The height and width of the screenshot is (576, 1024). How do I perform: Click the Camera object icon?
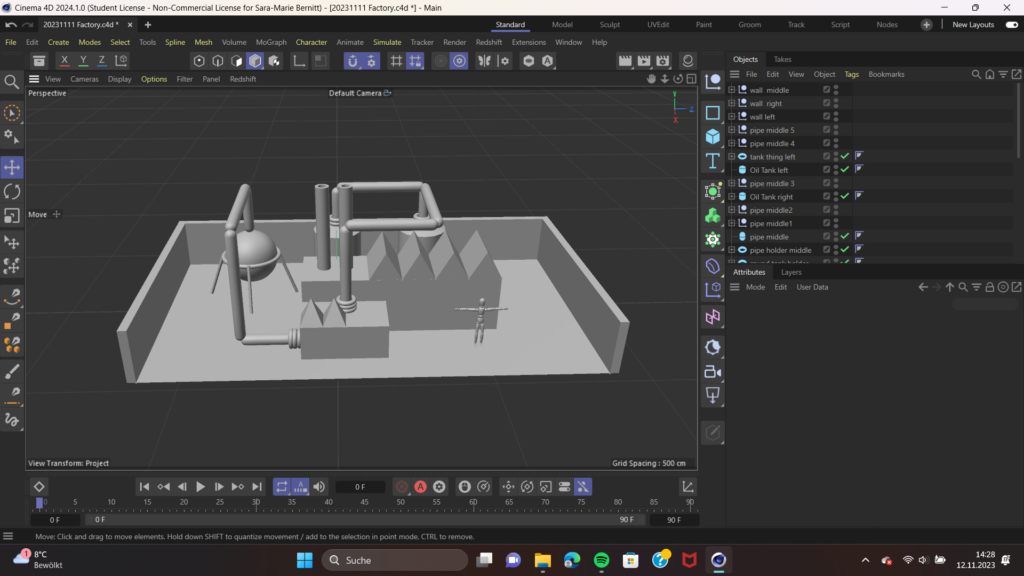pos(713,372)
